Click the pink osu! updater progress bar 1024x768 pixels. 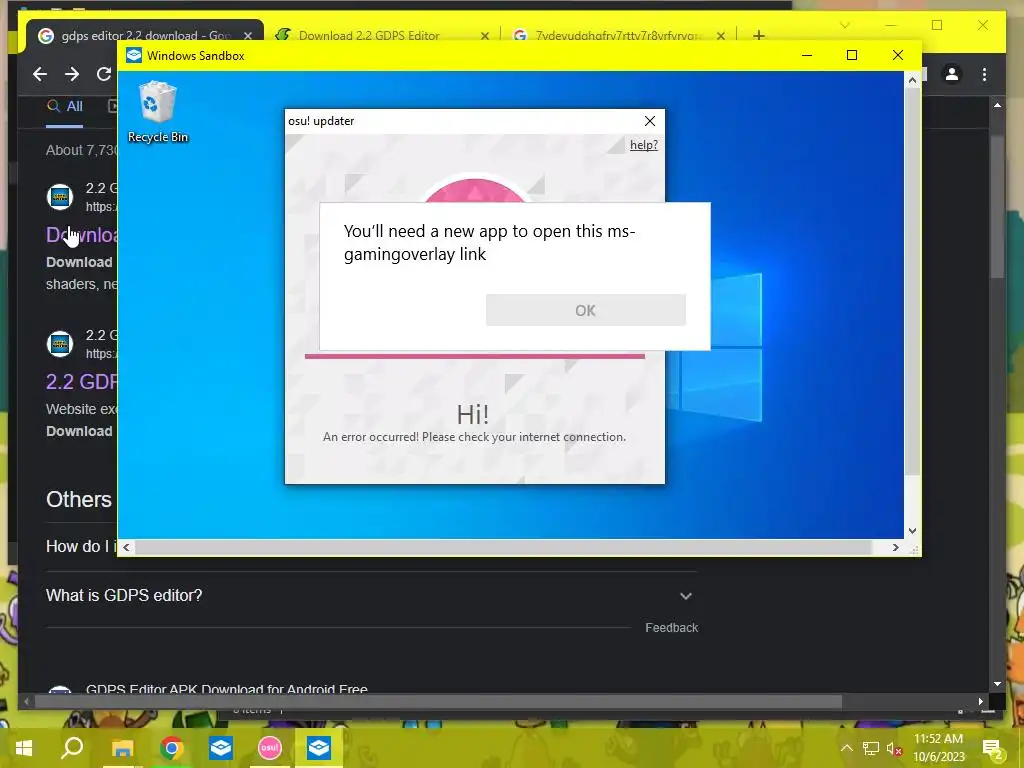[x=475, y=356]
